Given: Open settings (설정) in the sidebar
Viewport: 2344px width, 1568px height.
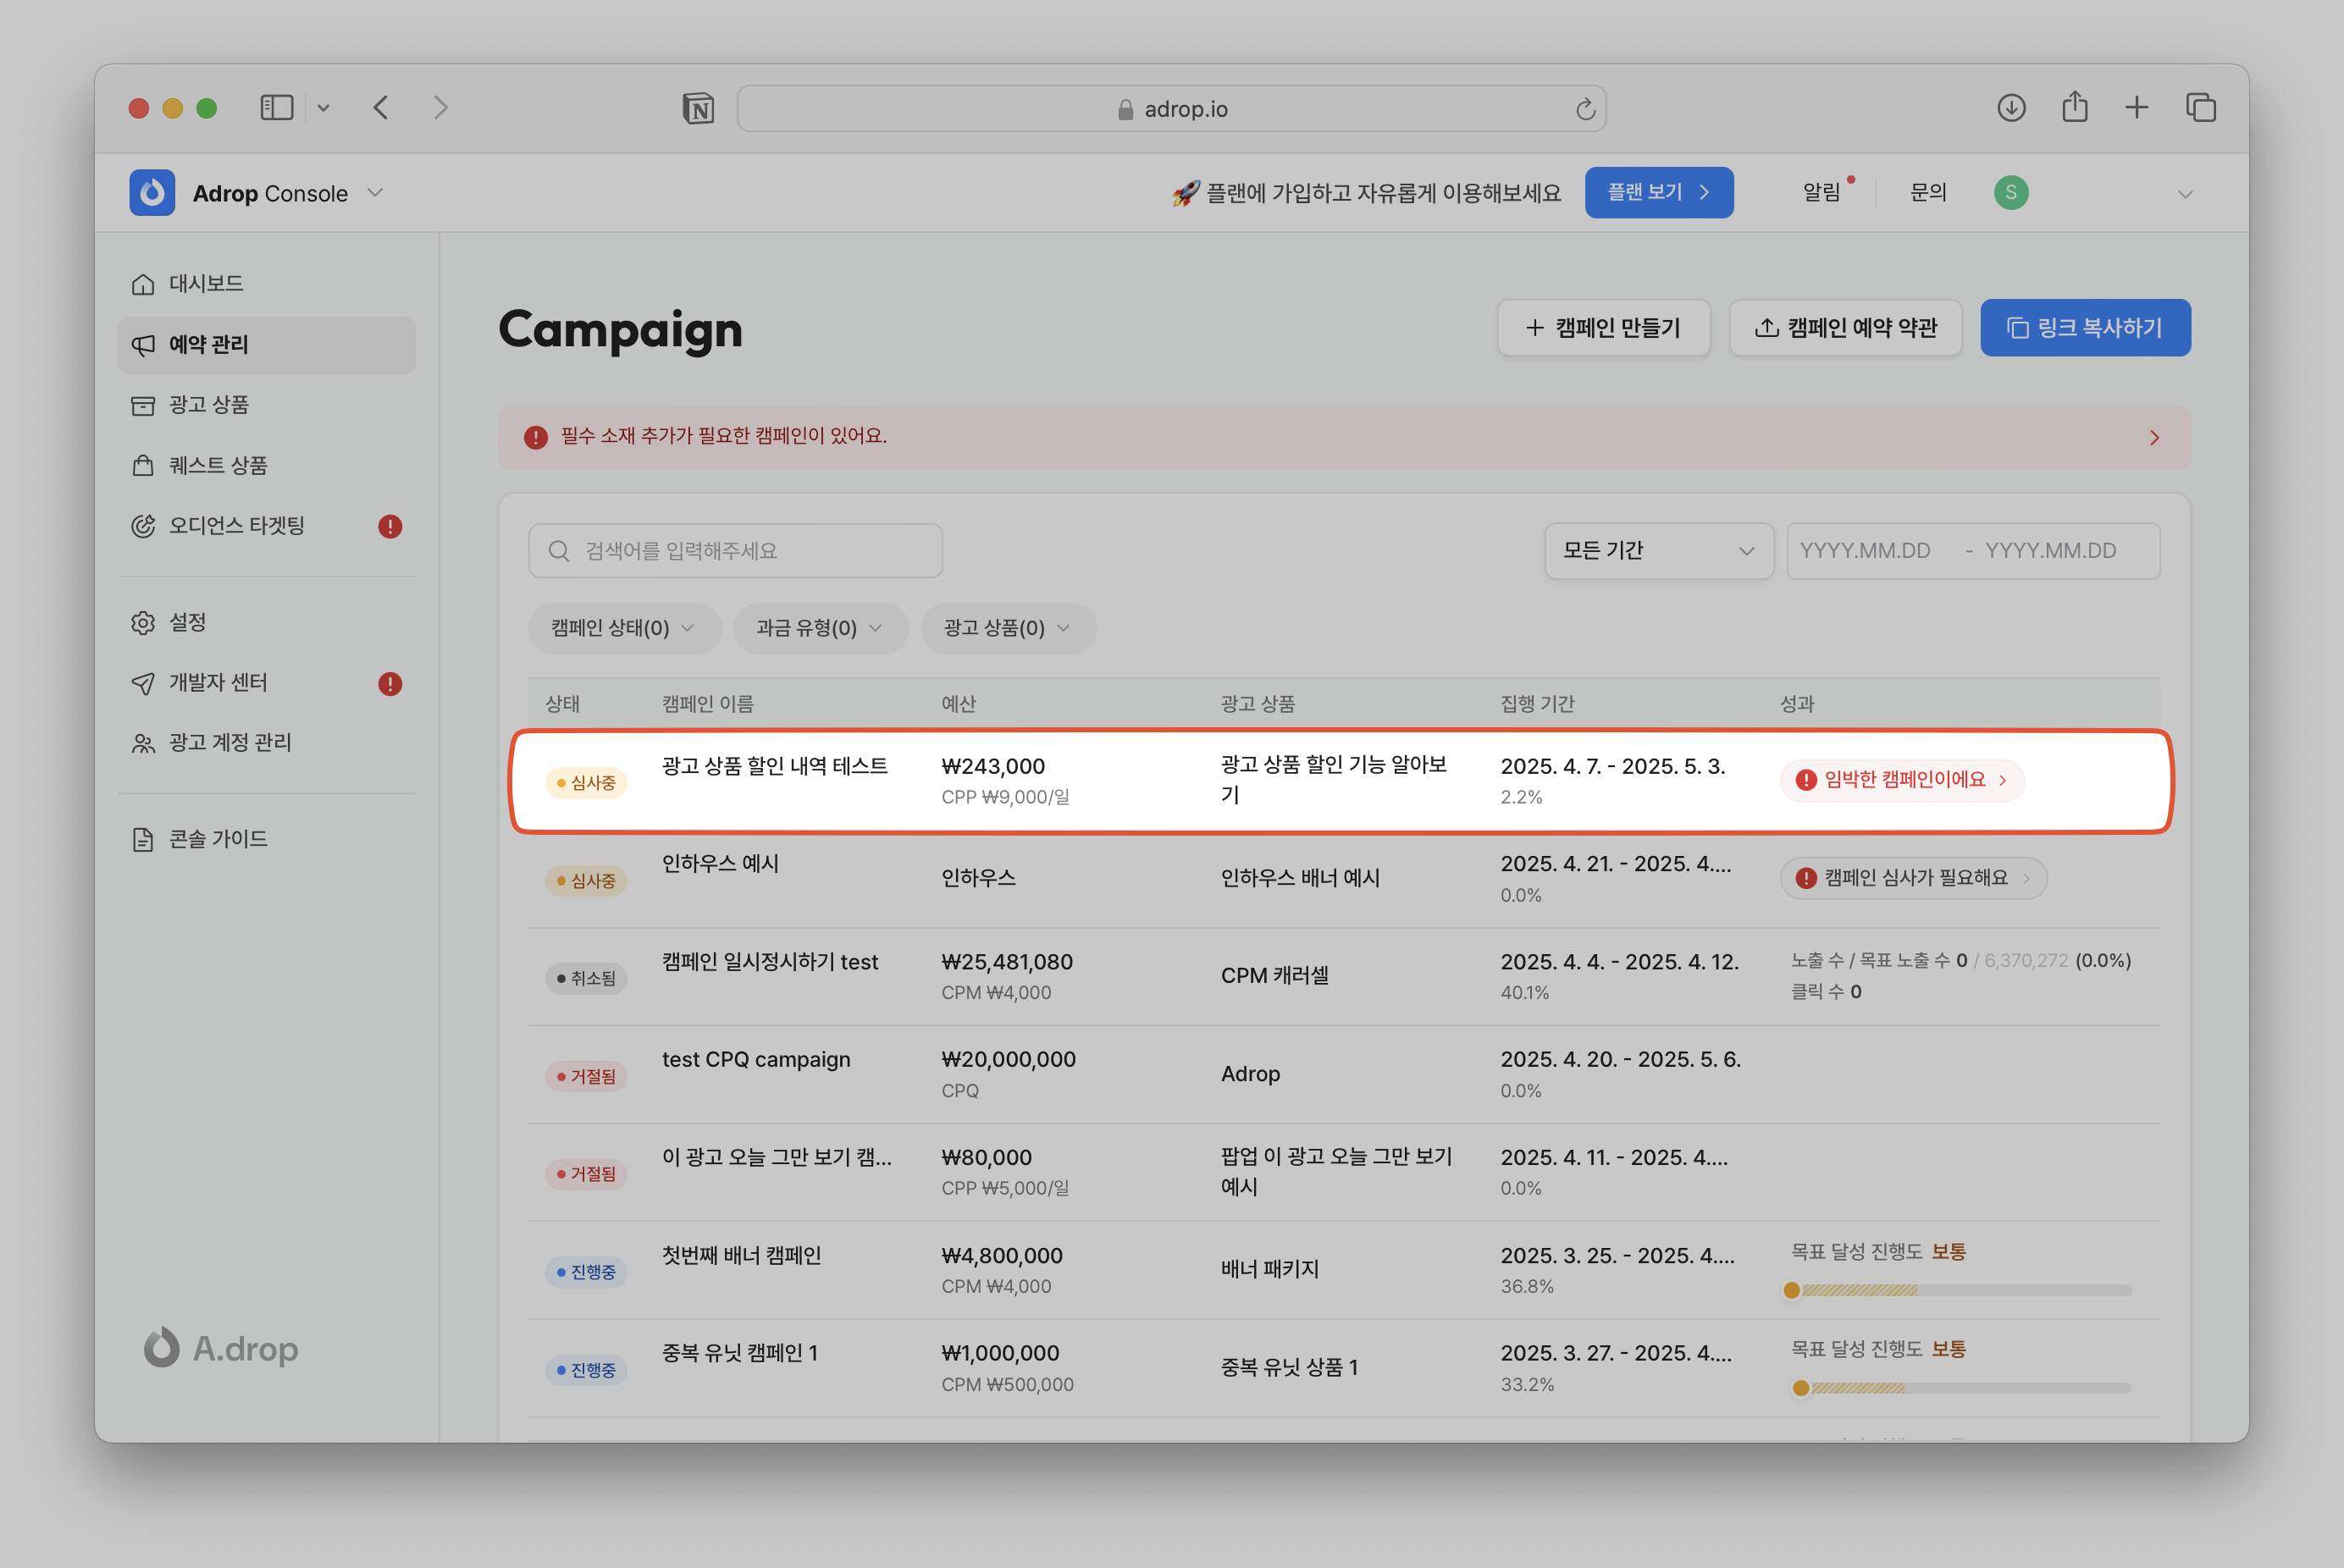Looking at the screenshot, I should coord(187,622).
